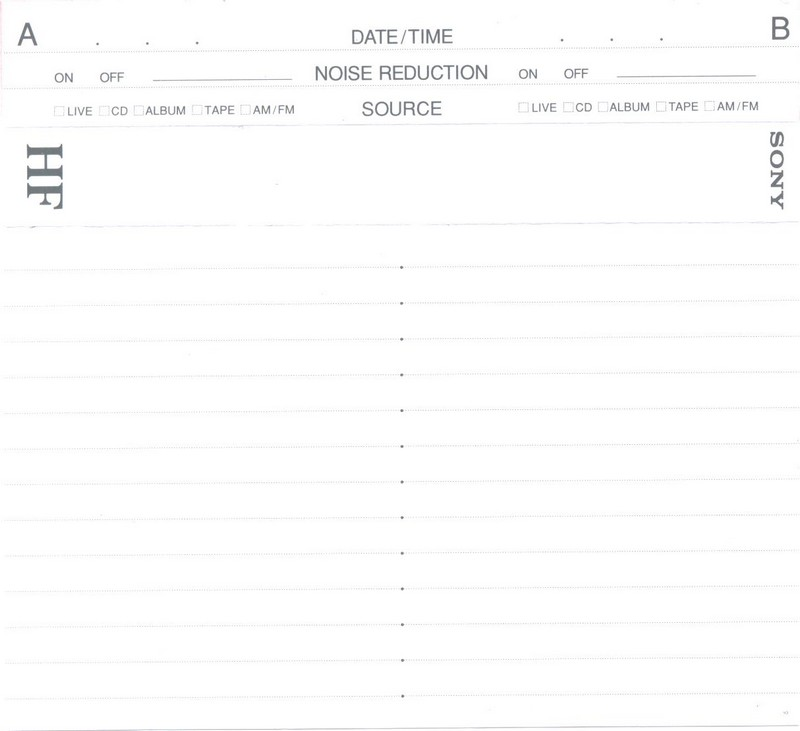Tick the side A TAPE checkbox

tap(197, 111)
